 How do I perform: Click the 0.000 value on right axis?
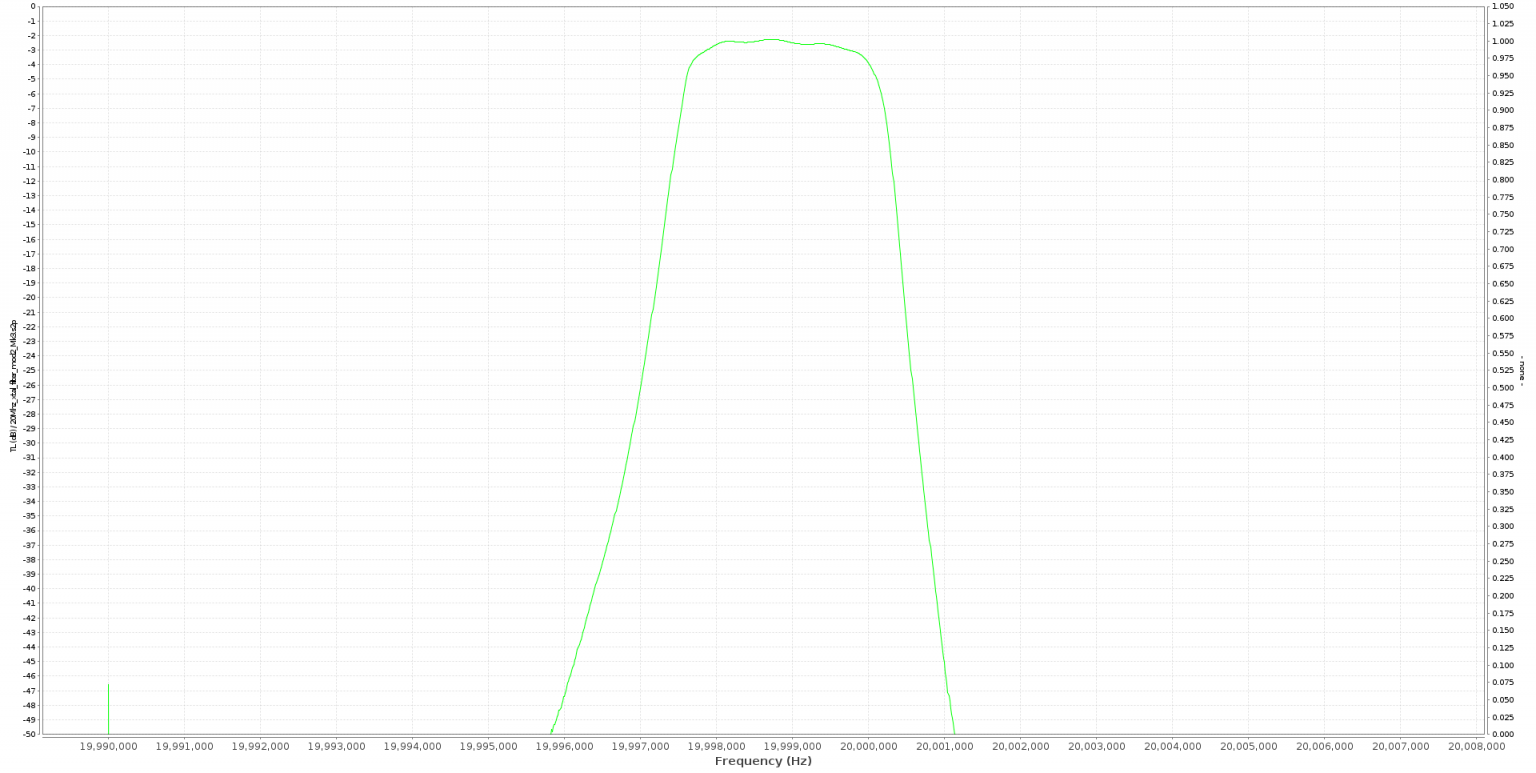pos(1505,732)
